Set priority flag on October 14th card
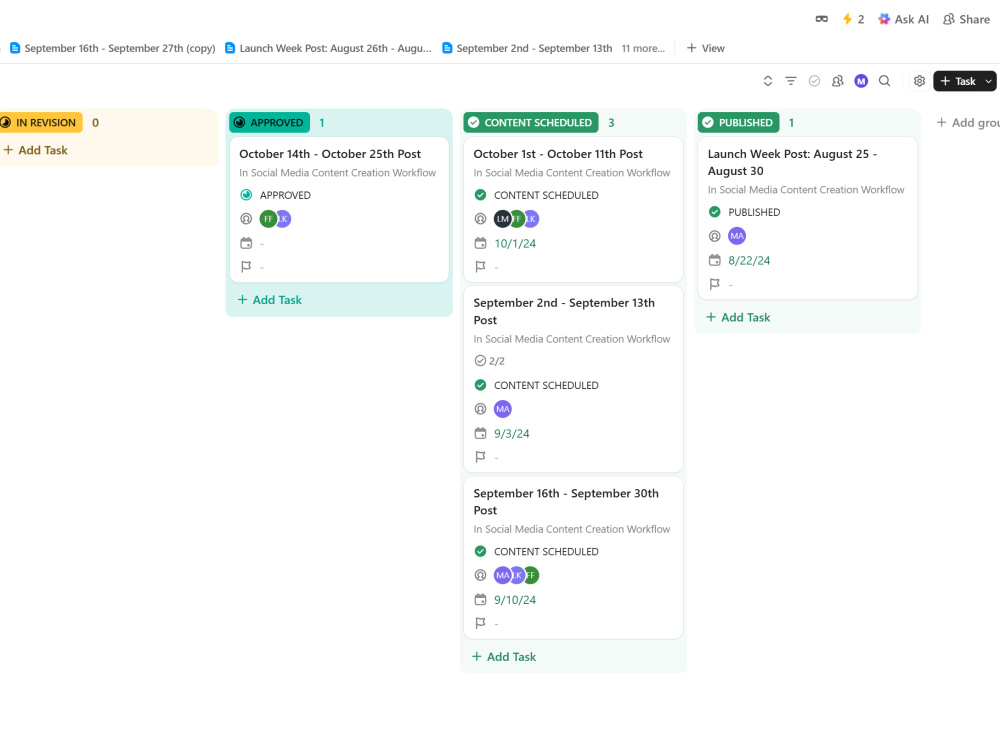Viewport: 1000px width, 750px height. 246,267
